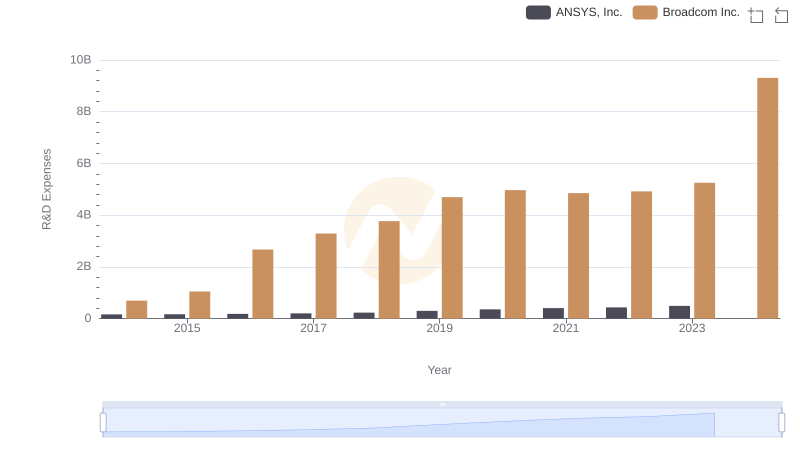Image resolution: width=800 pixels, height=461 pixels.
Task: Click the Broadcom bar for 2019
Action: coord(452,258)
